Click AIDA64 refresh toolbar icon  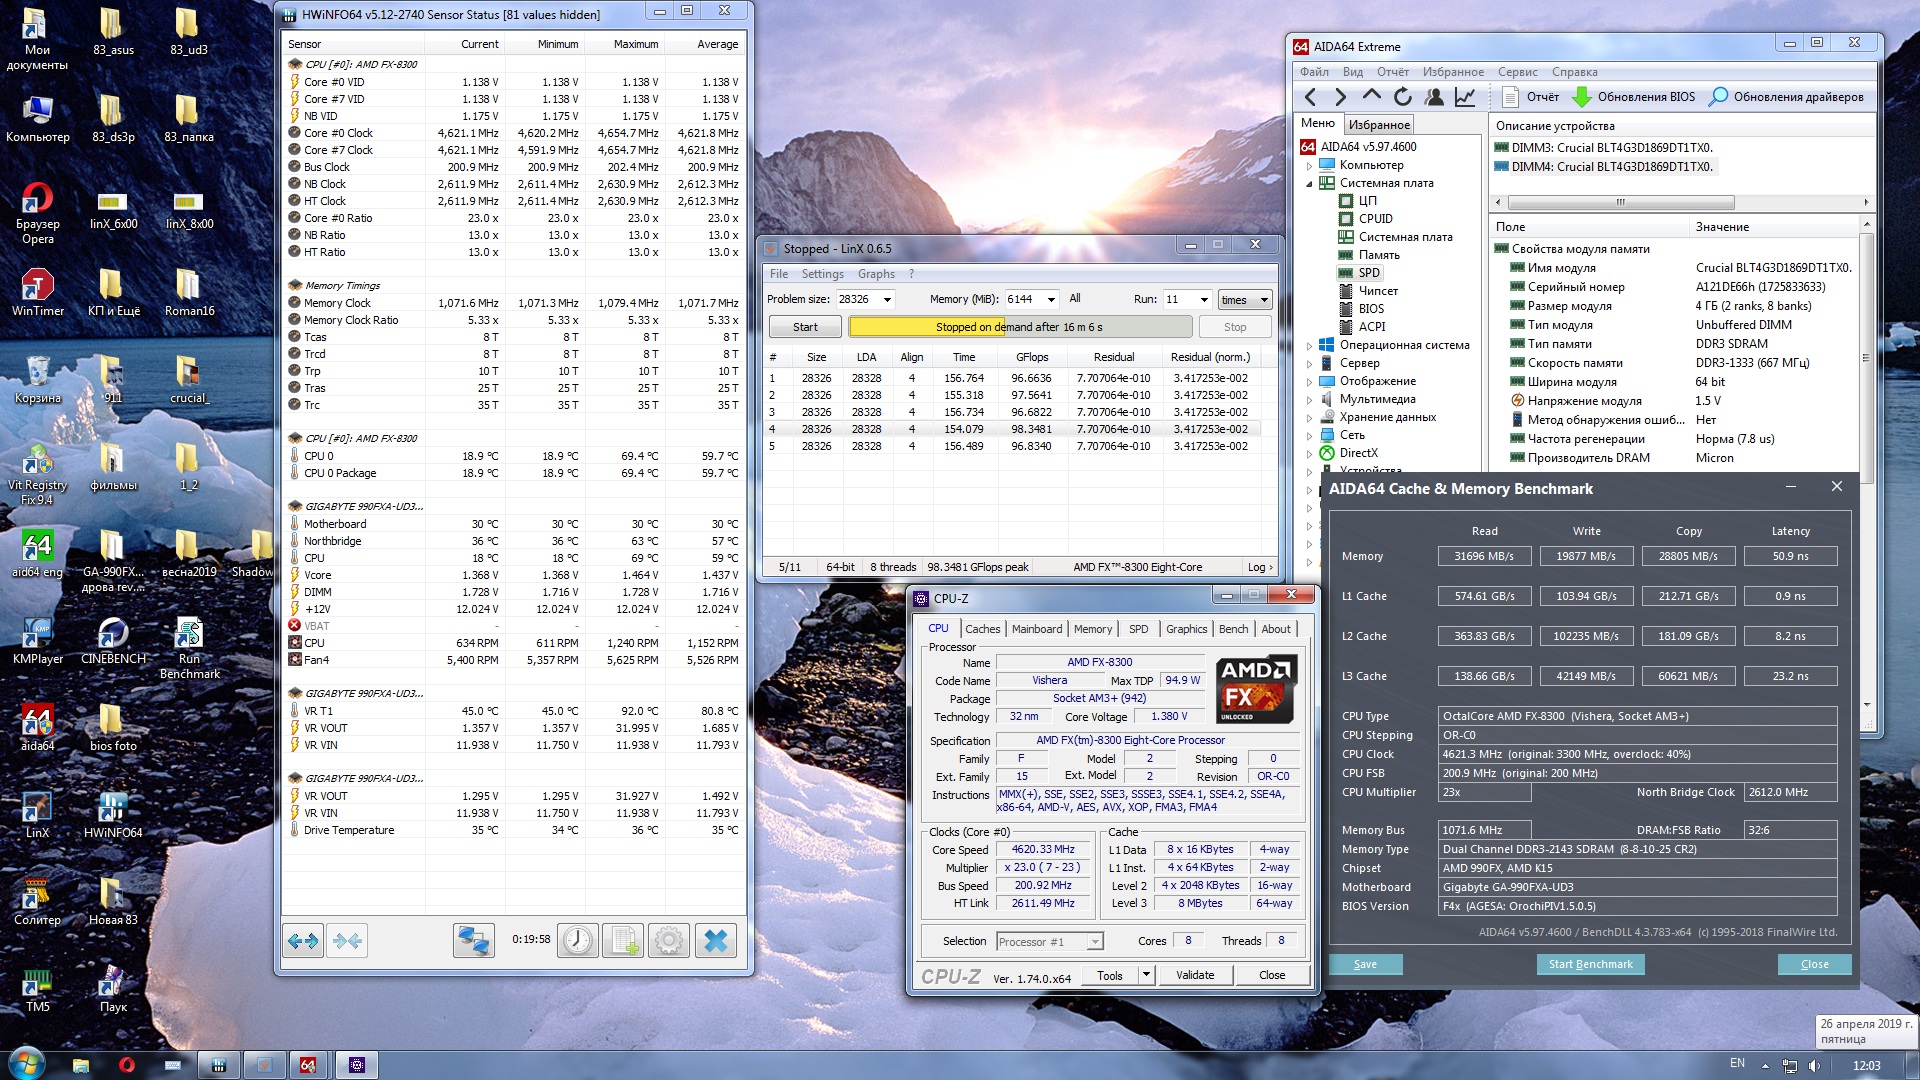tap(1403, 97)
